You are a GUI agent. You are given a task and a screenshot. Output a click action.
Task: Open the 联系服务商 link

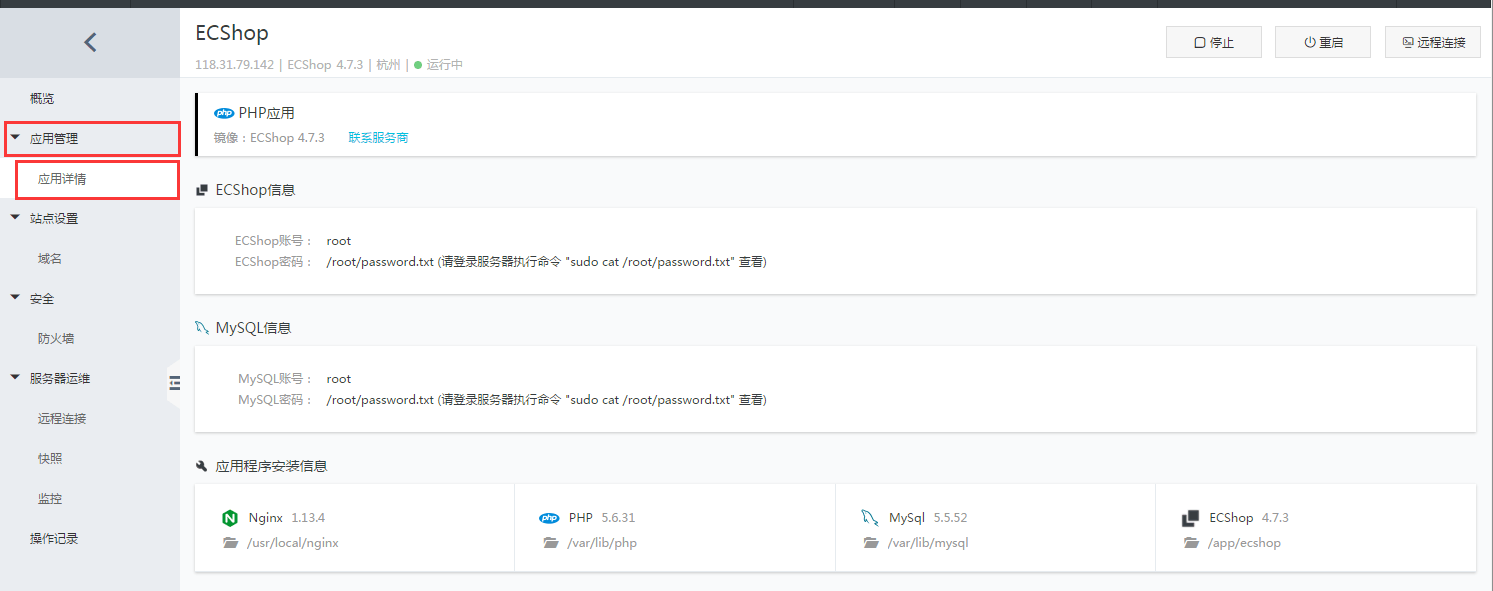pyautogui.click(x=378, y=138)
